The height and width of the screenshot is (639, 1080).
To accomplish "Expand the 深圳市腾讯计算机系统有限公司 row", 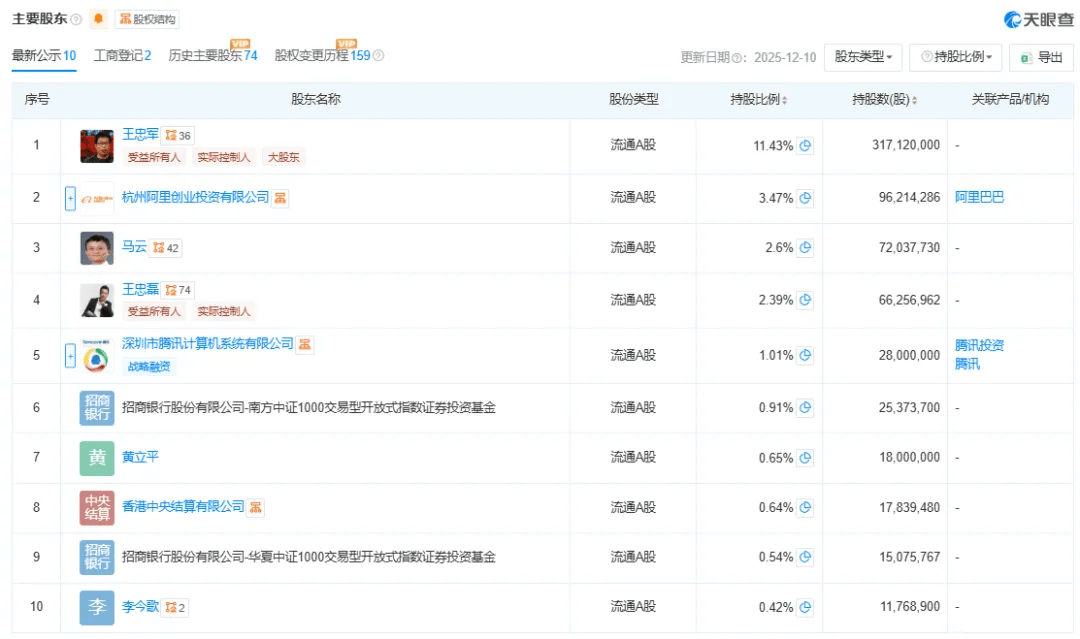I will tap(70, 355).
